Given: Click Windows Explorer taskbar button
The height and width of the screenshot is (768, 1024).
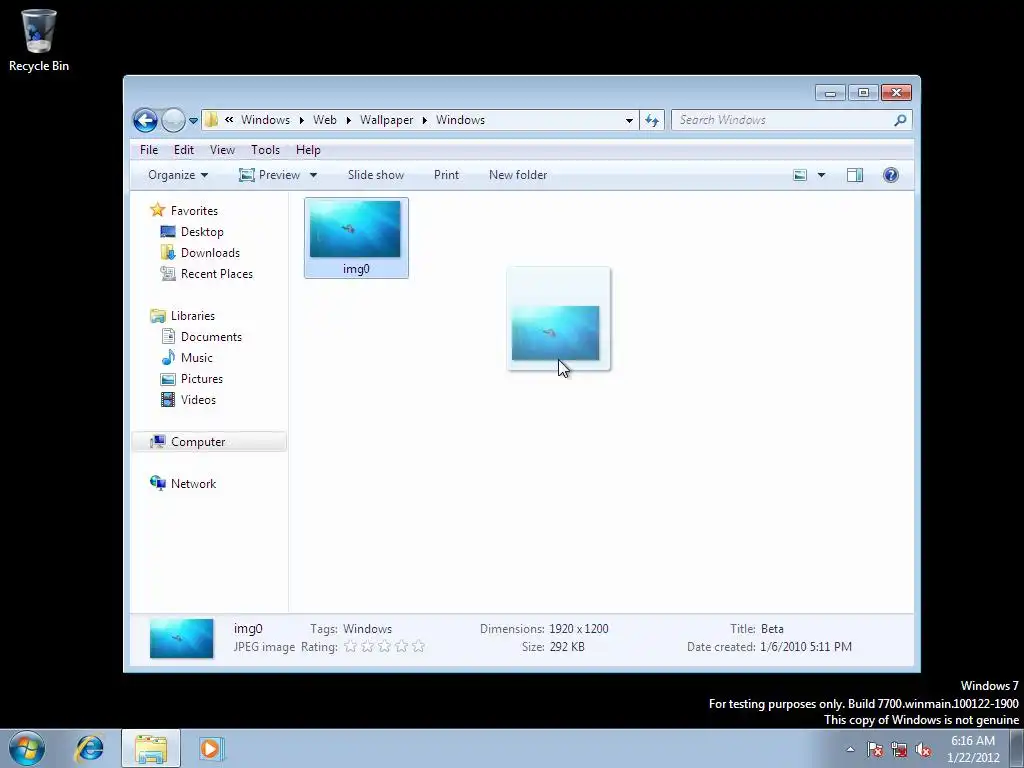Looking at the screenshot, I should 151,748.
